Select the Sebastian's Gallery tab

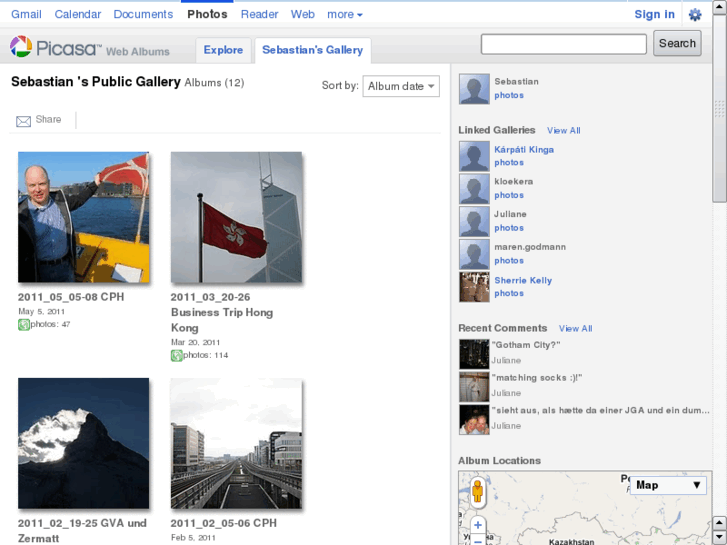[x=312, y=50]
